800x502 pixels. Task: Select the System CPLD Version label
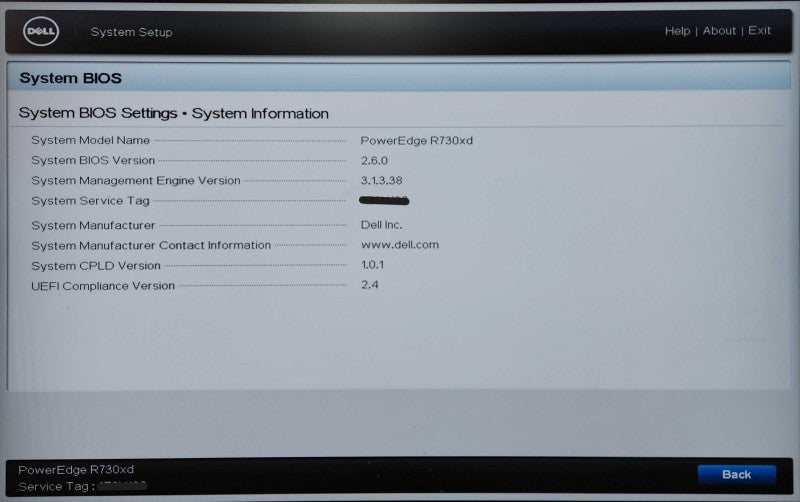coord(96,266)
